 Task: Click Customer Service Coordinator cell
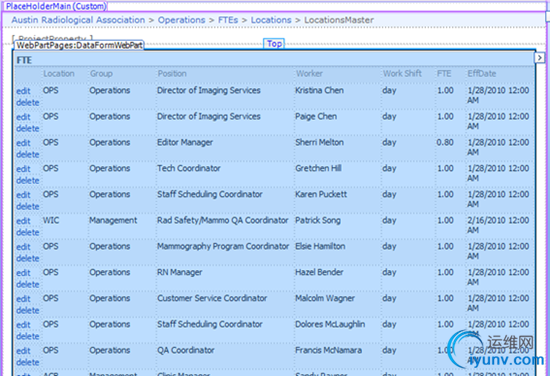[x=212, y=298]
